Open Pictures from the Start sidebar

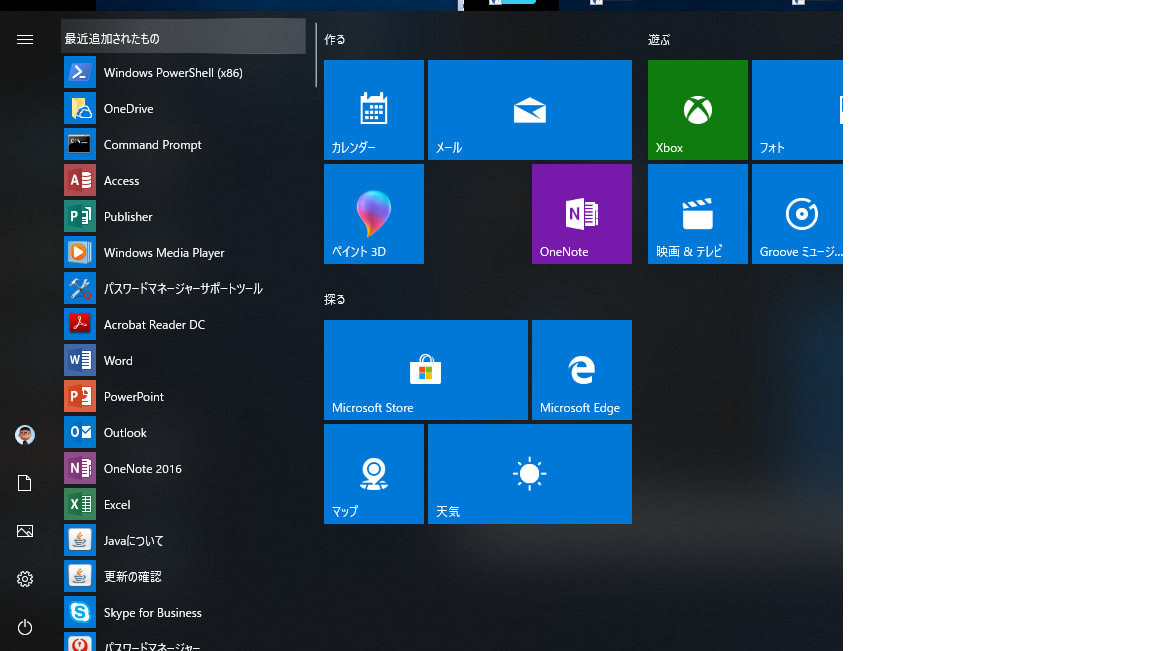25,531
